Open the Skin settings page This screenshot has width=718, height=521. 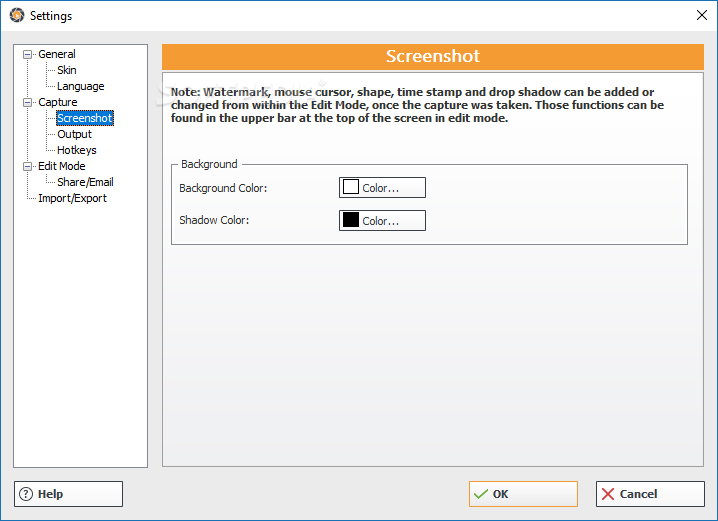point(67,70)
